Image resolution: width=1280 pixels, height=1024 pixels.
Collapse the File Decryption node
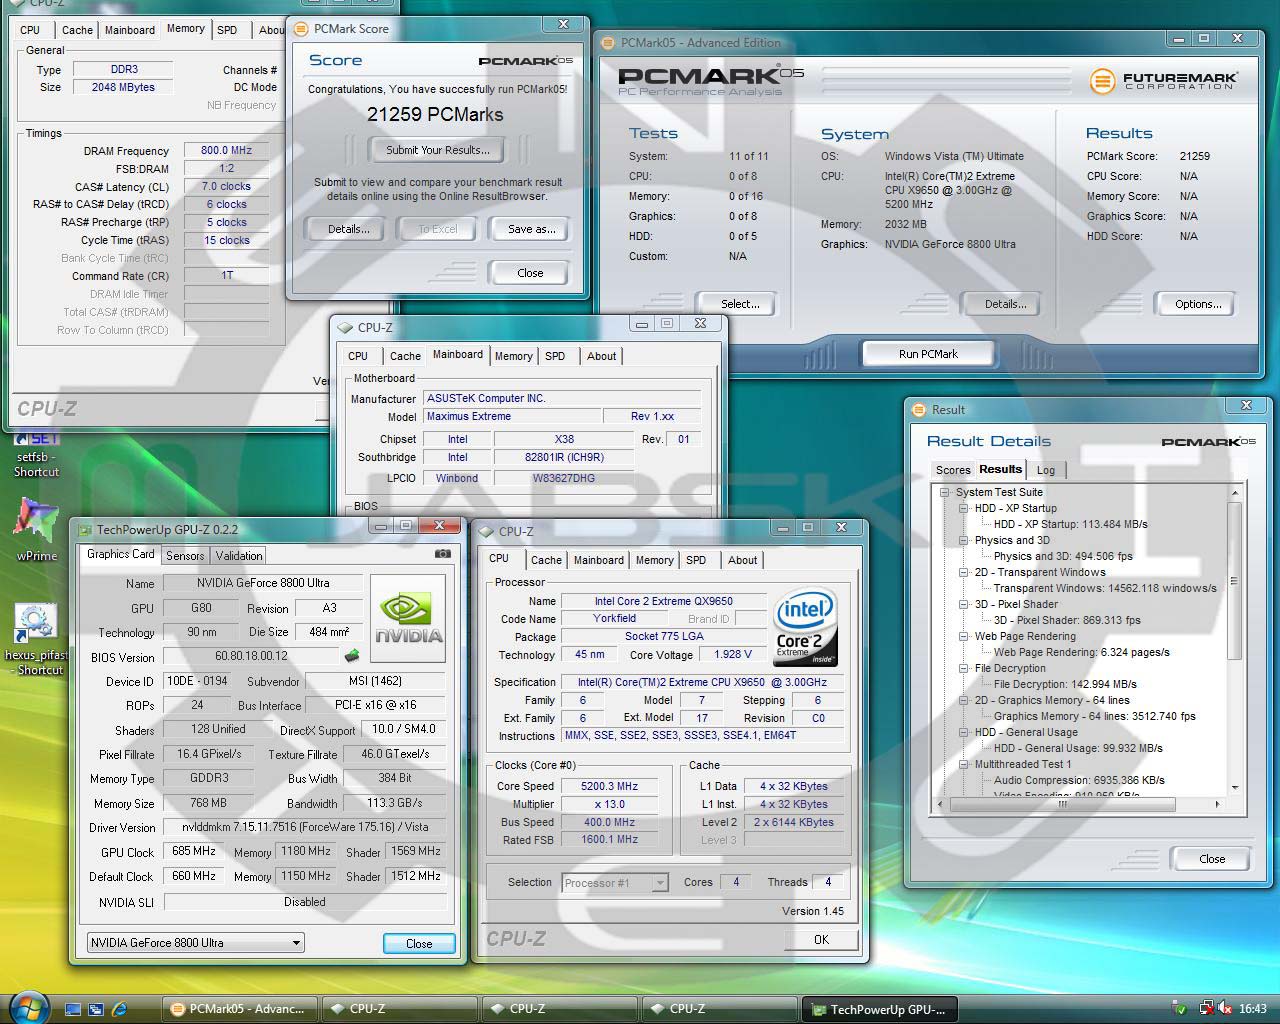[964, 668]
